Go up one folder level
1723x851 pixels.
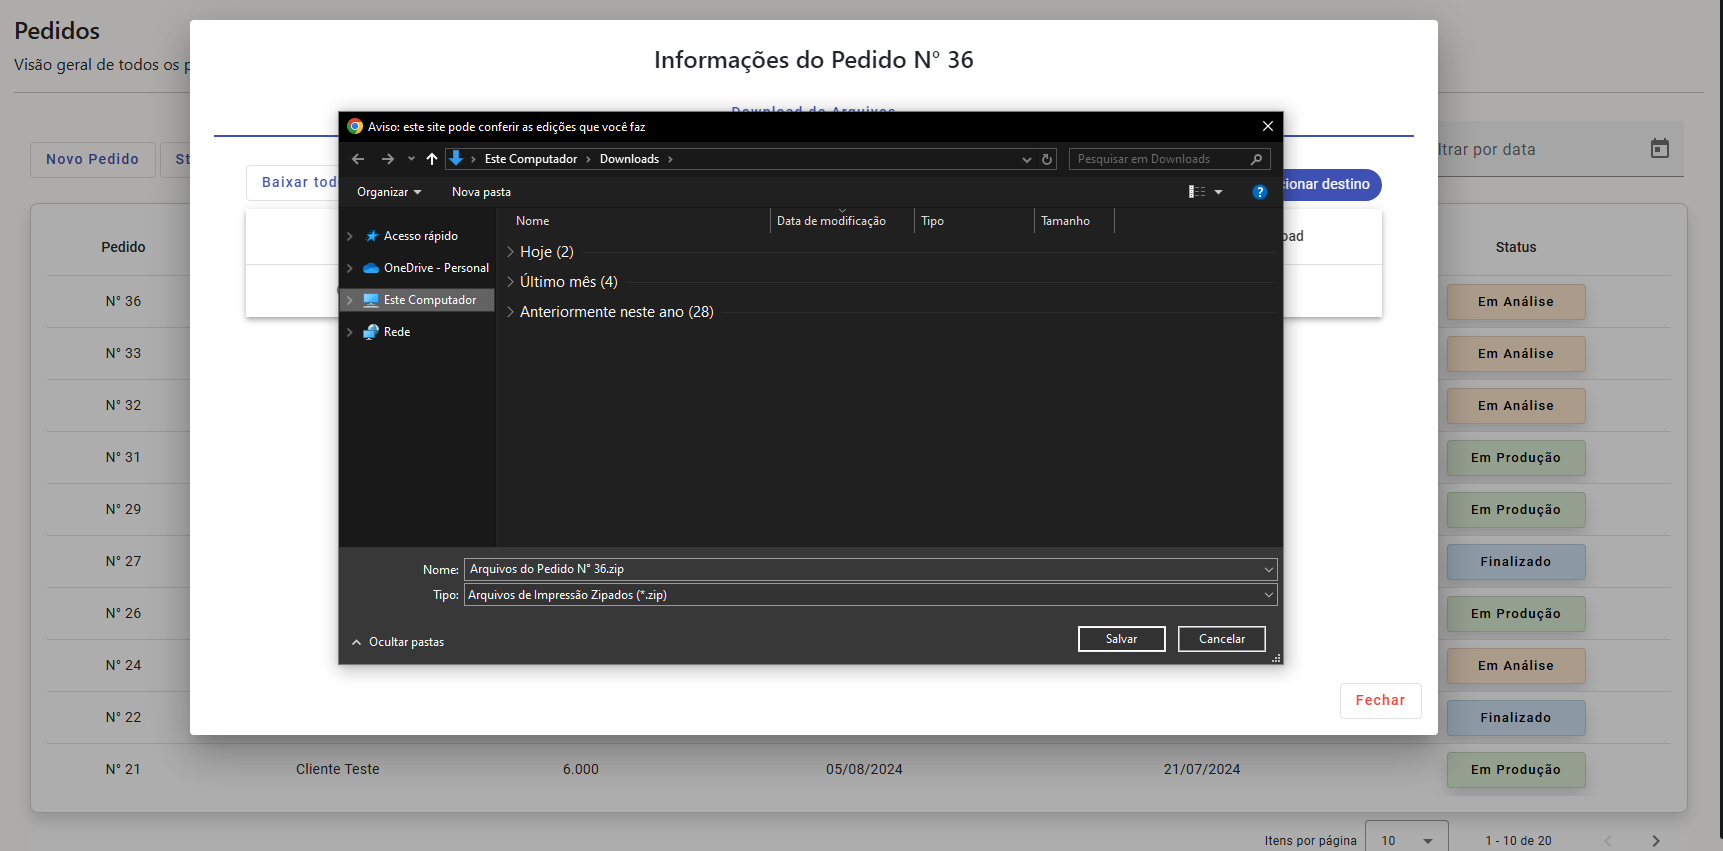[x=432, y=159]
